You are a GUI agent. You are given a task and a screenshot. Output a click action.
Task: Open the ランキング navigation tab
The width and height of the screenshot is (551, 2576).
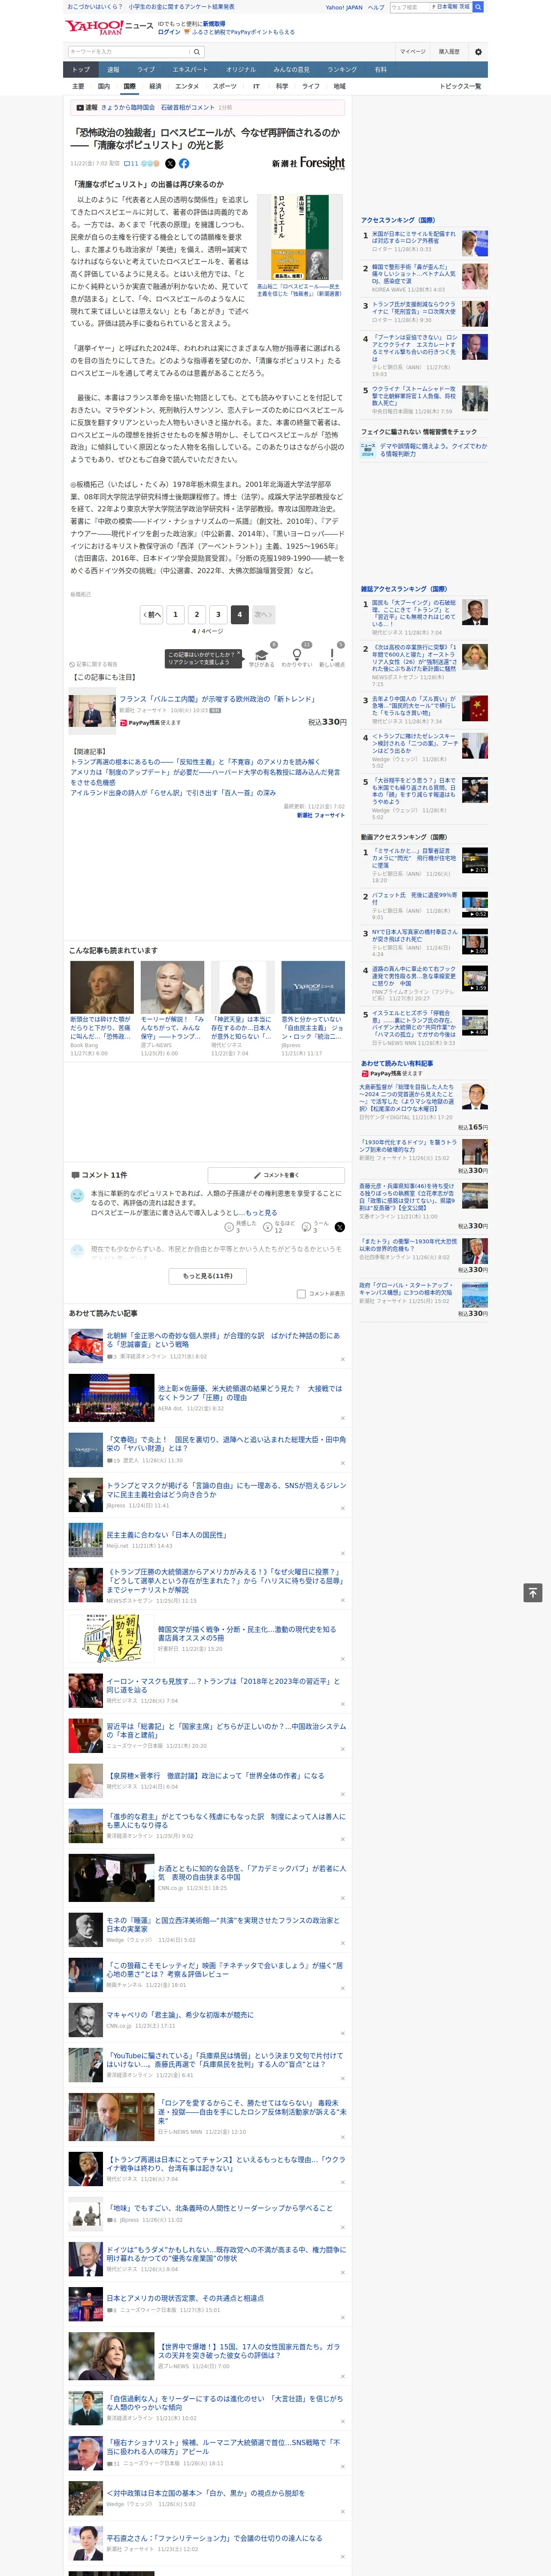point(342,70)
